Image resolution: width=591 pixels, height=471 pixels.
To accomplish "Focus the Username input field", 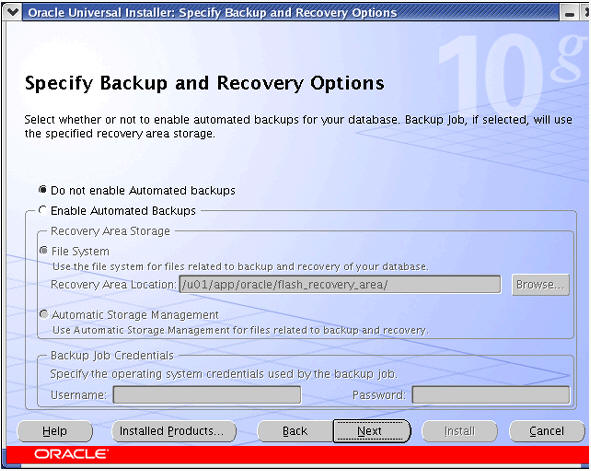I will coord(207,395).
